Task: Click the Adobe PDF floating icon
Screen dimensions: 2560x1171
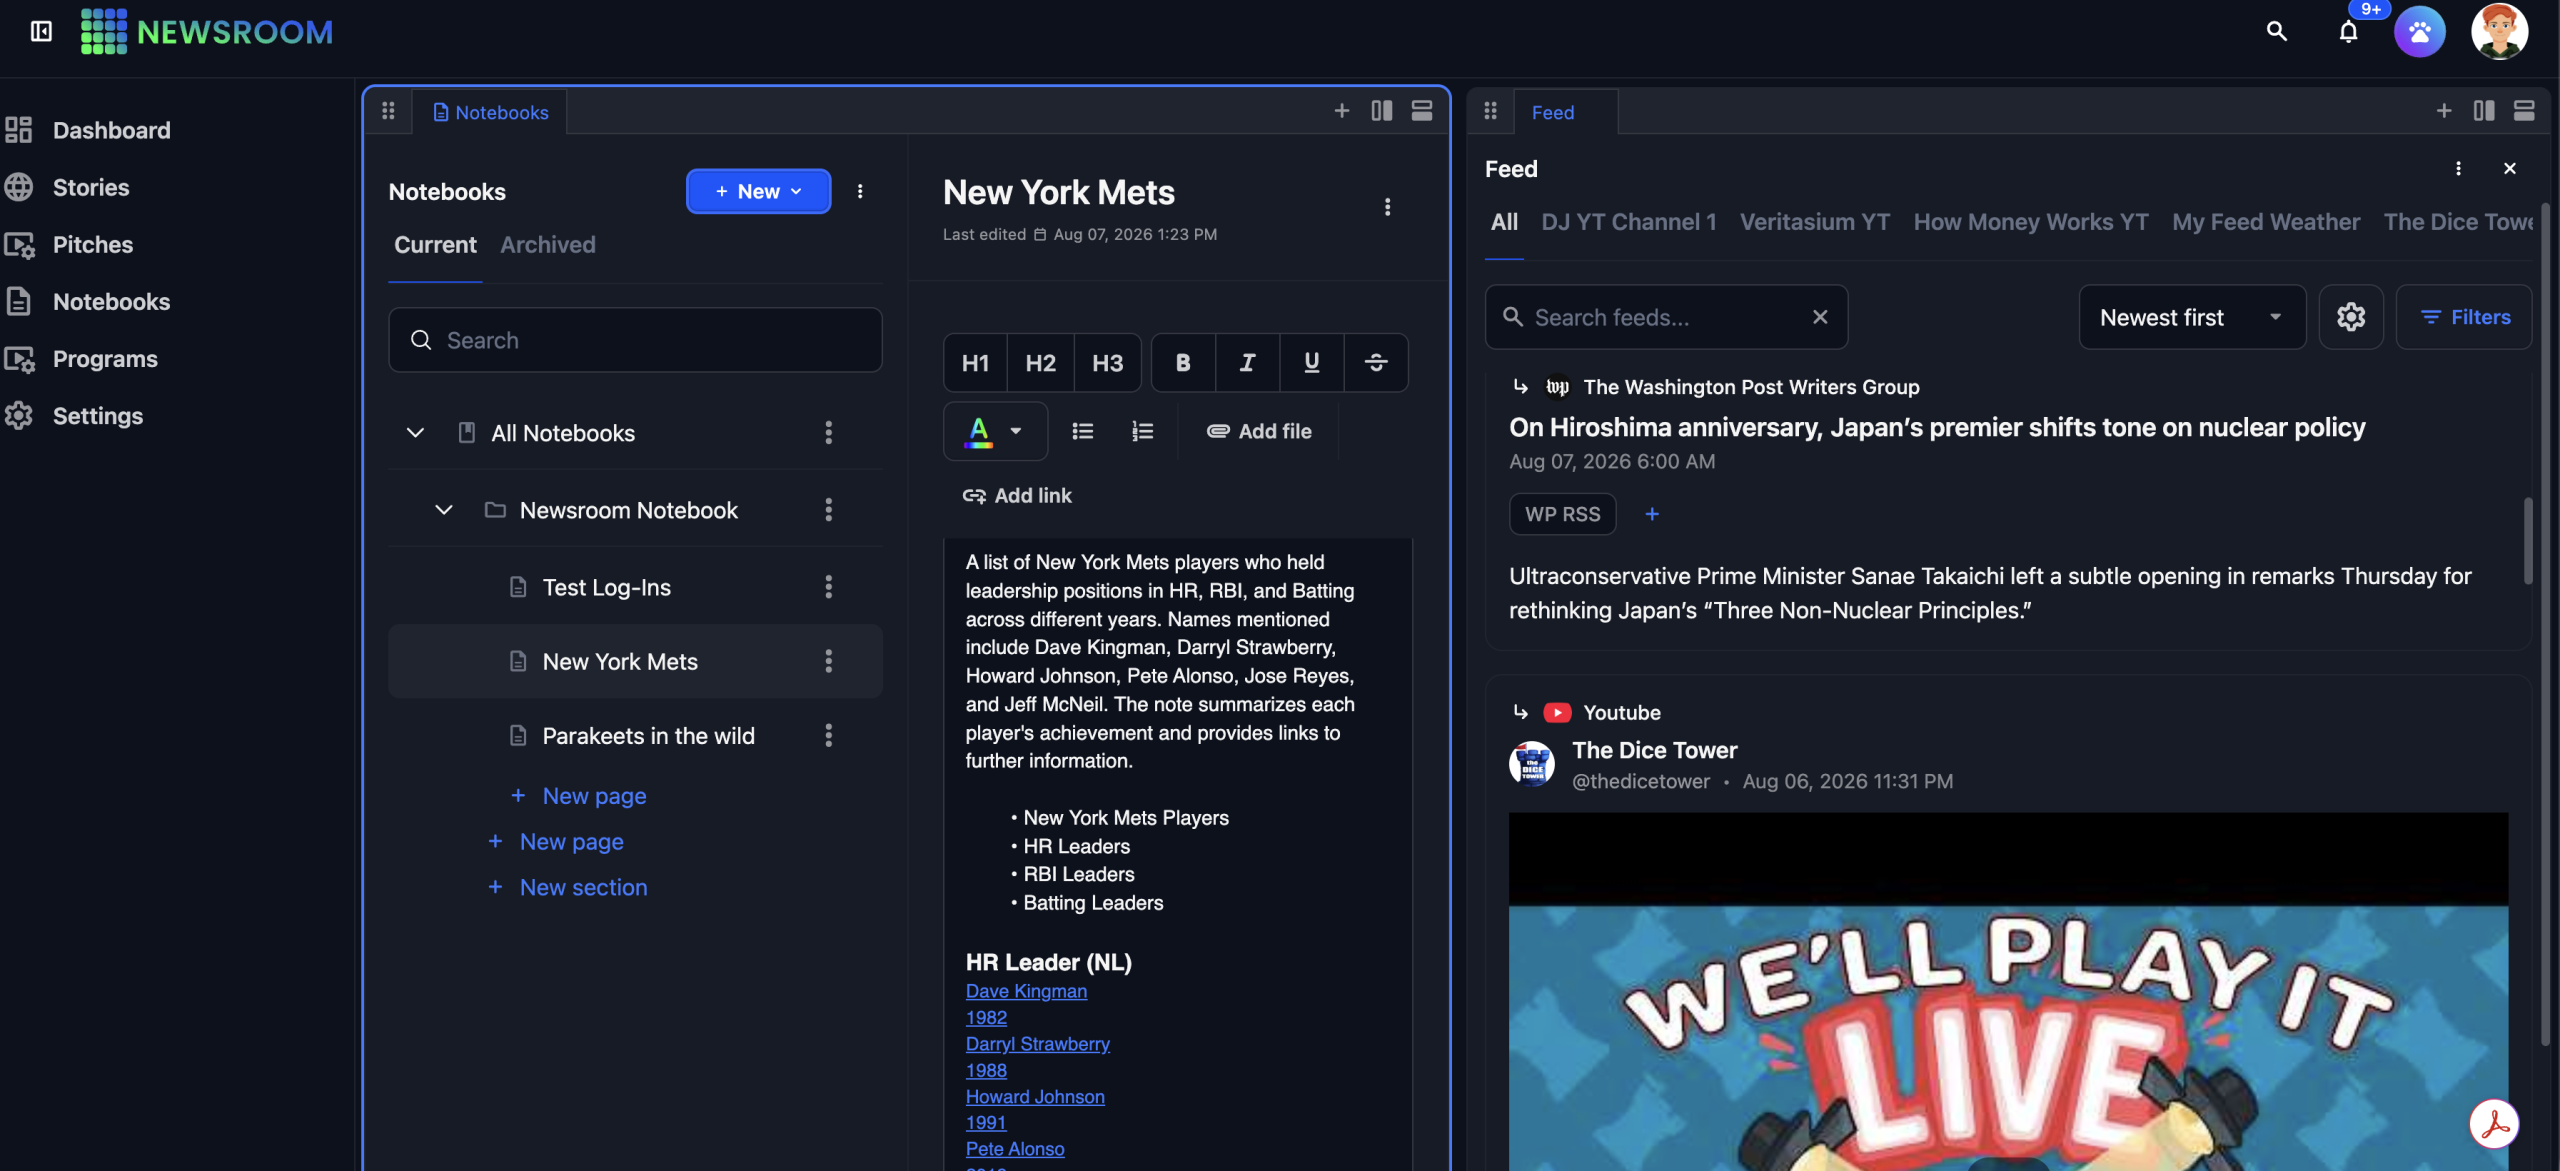Action: 2493,1124
